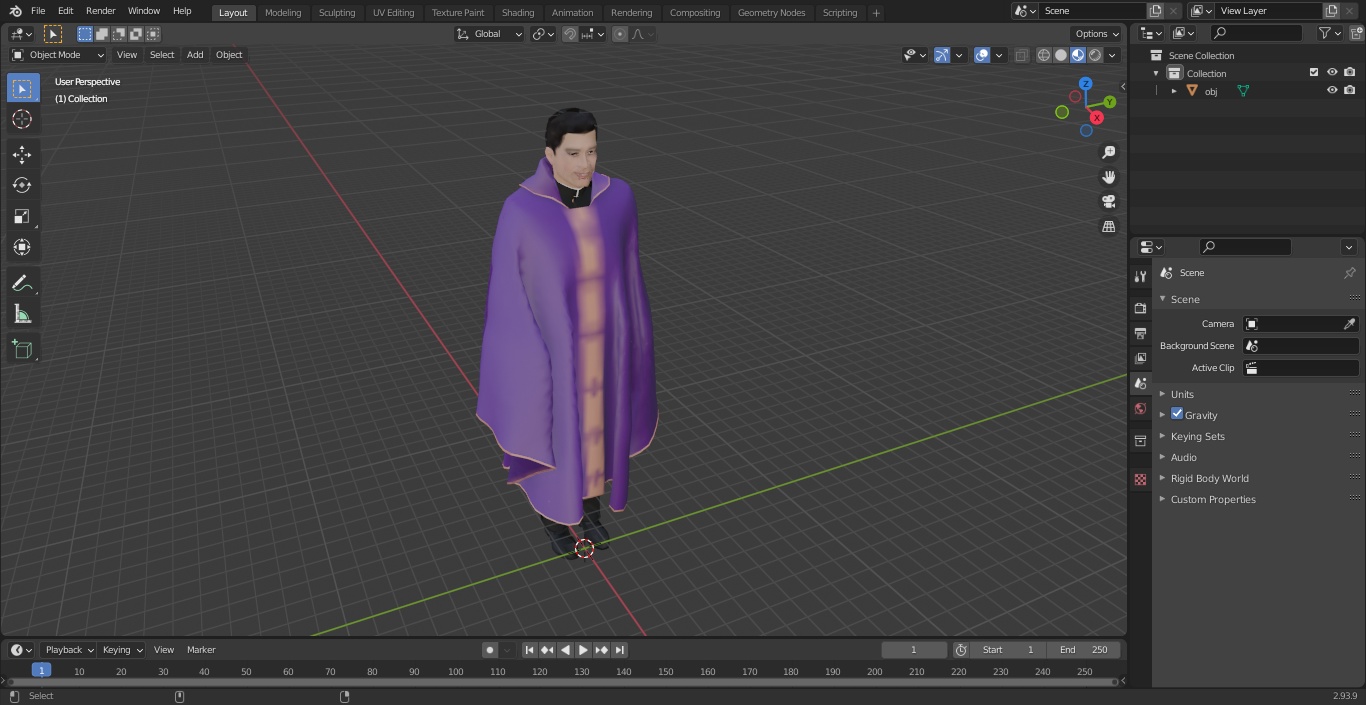Image resolution: width=1366 pixels, height=705 pixels.
Task: Select the Measure tool
Action: pos(22,314)
